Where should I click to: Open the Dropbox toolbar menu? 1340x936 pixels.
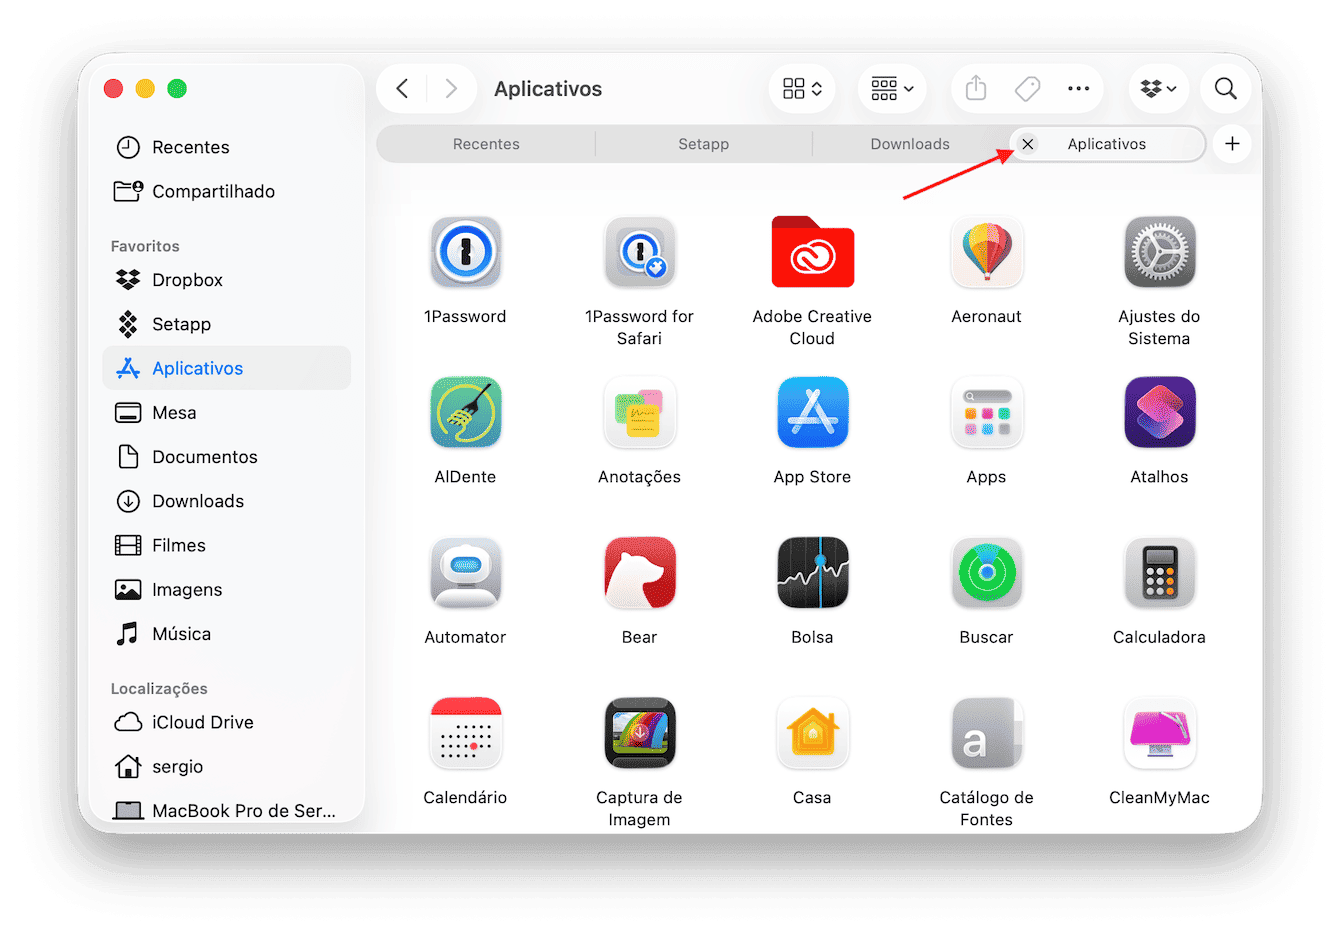click(1158, 89)
